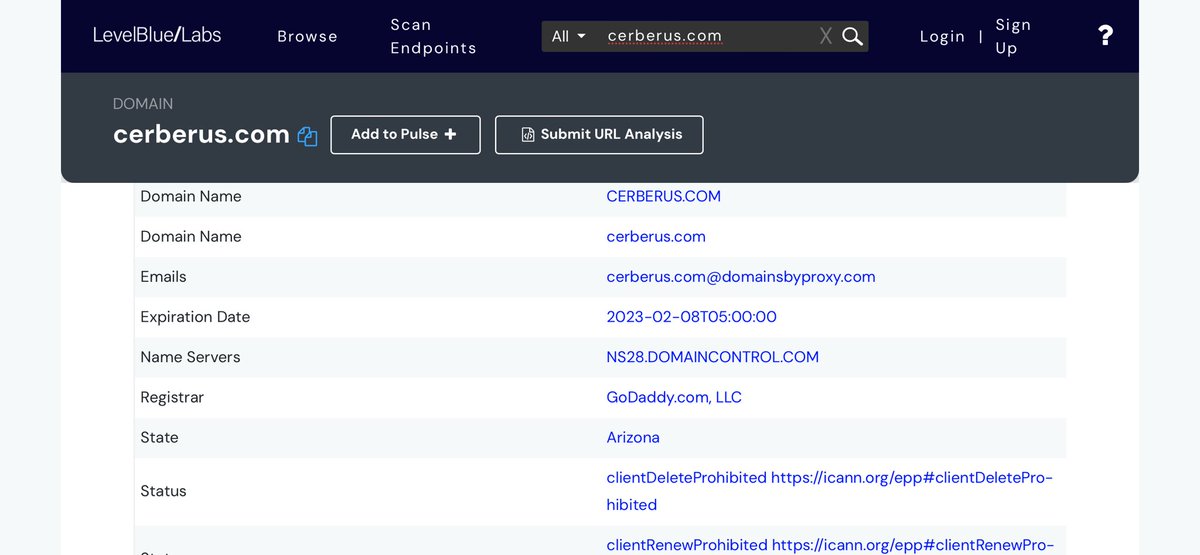Open the Browse menu item
The image size is (1200, 555).
[x=307, y=36]
